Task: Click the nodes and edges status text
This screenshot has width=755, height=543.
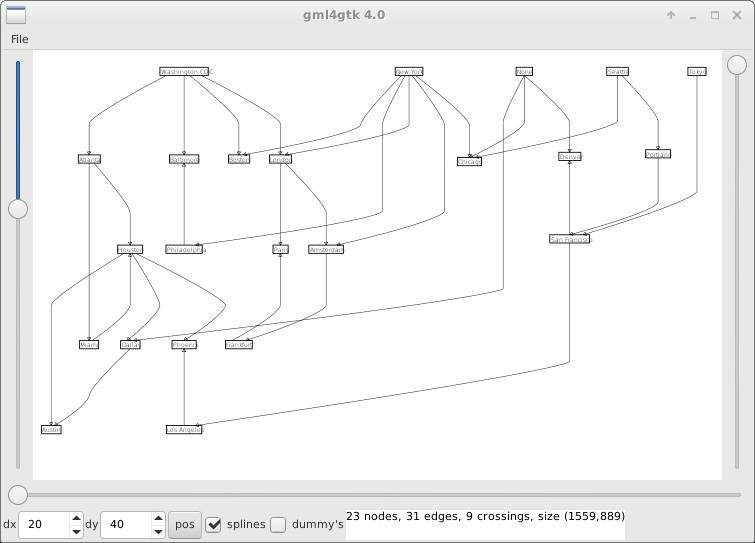Action: pos(485,516)
